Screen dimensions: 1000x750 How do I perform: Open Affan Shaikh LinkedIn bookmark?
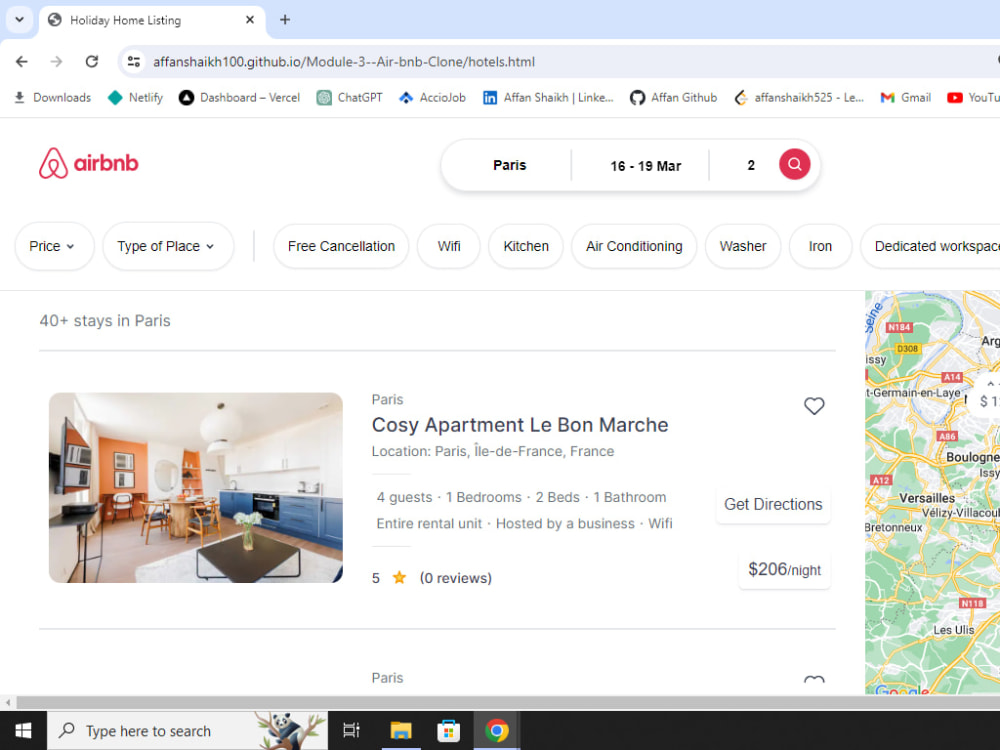548,98
